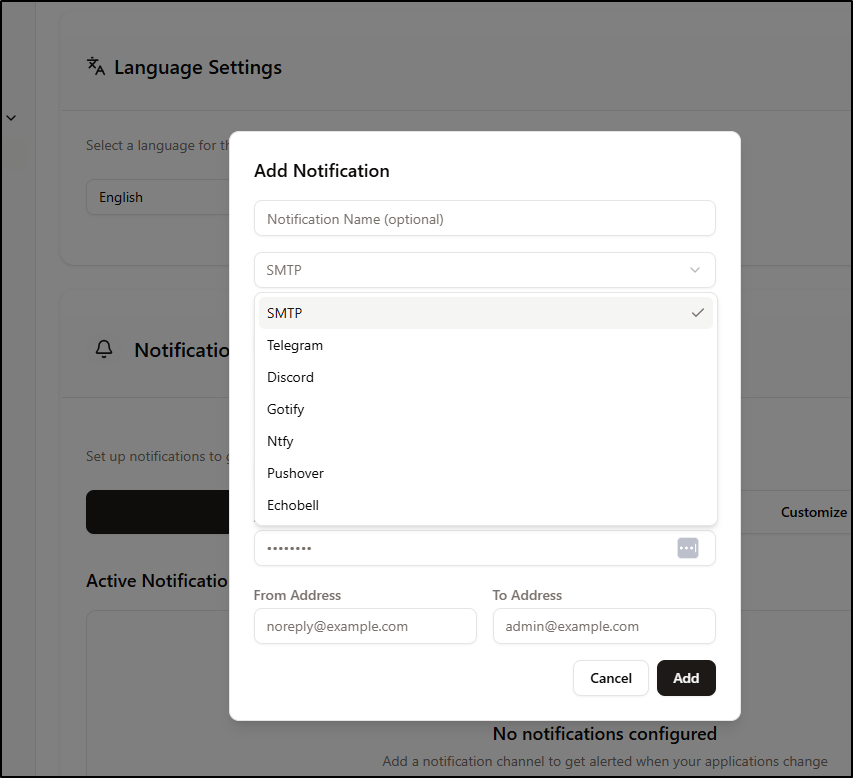
Task: Click the Notification Name input field
Action: pyautogui.click(x=485, y=218)
